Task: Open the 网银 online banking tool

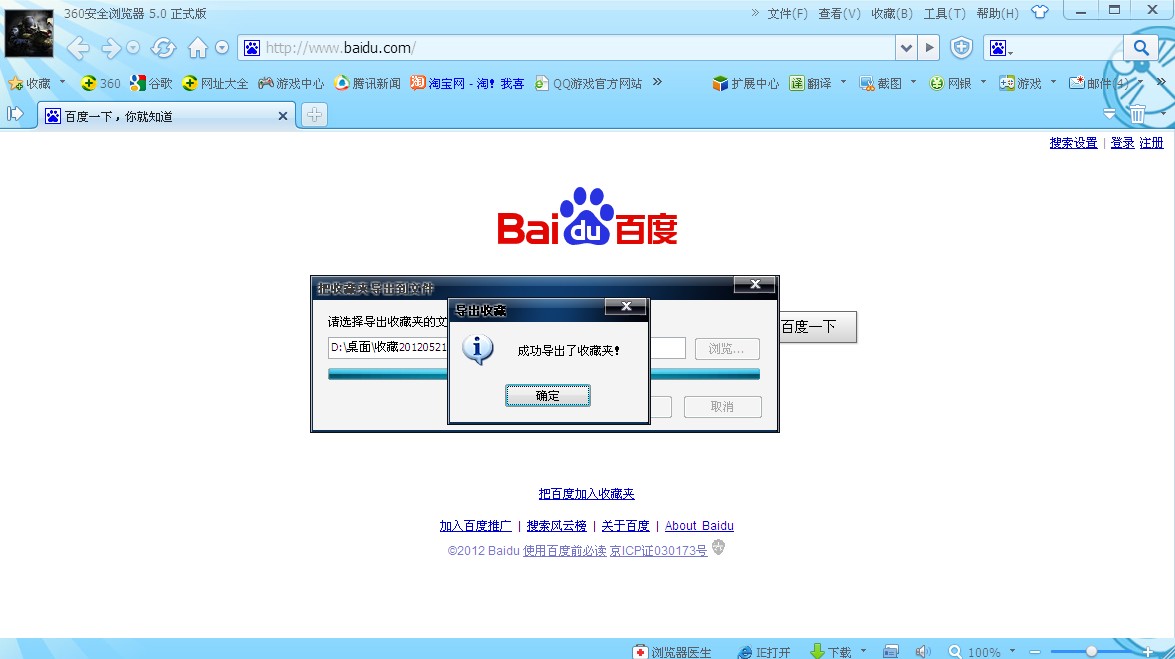Action: (950, 83)
